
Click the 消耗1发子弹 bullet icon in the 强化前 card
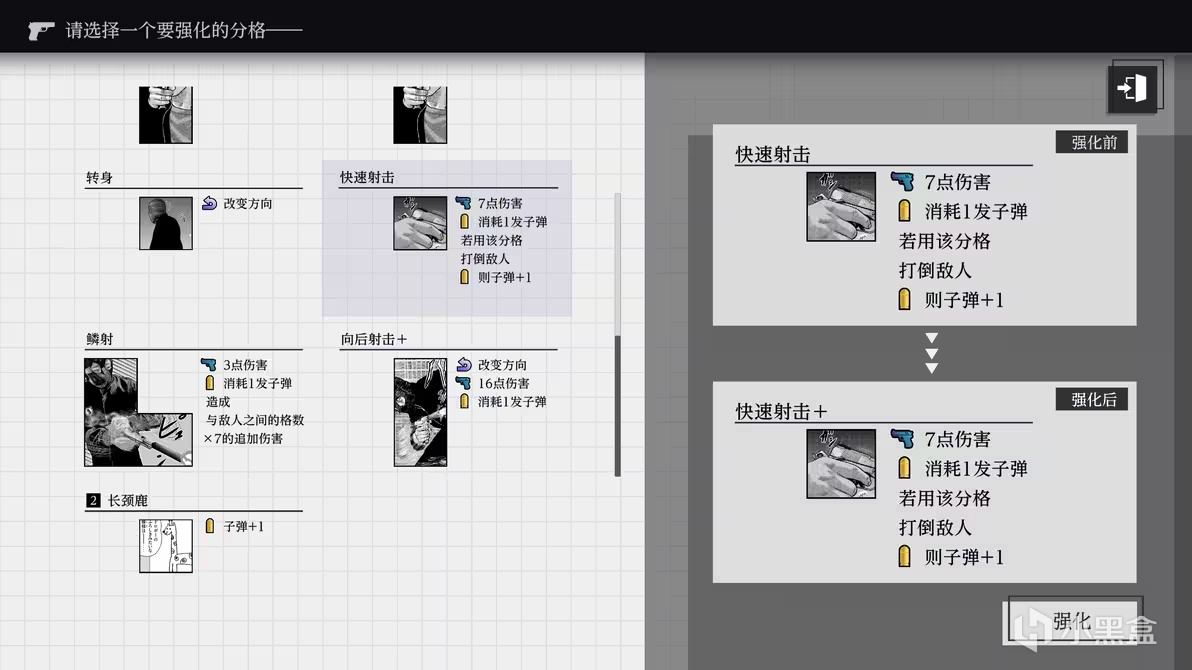tap(905, 211)
